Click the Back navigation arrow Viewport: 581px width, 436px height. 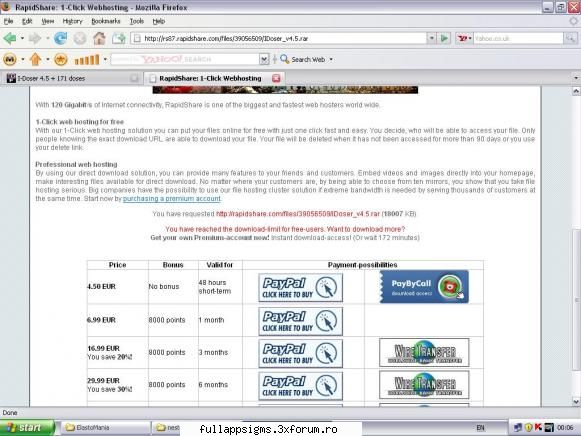pyautogui.click(x=10, y=38)
